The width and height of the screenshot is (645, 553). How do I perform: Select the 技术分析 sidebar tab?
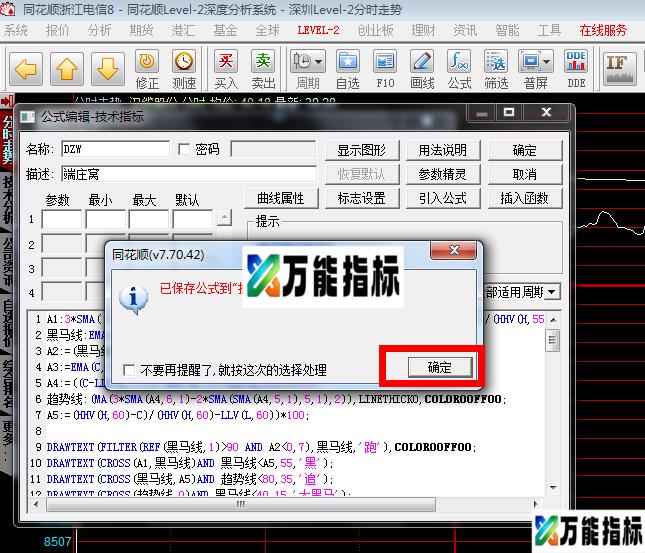(x=7, y=200)
